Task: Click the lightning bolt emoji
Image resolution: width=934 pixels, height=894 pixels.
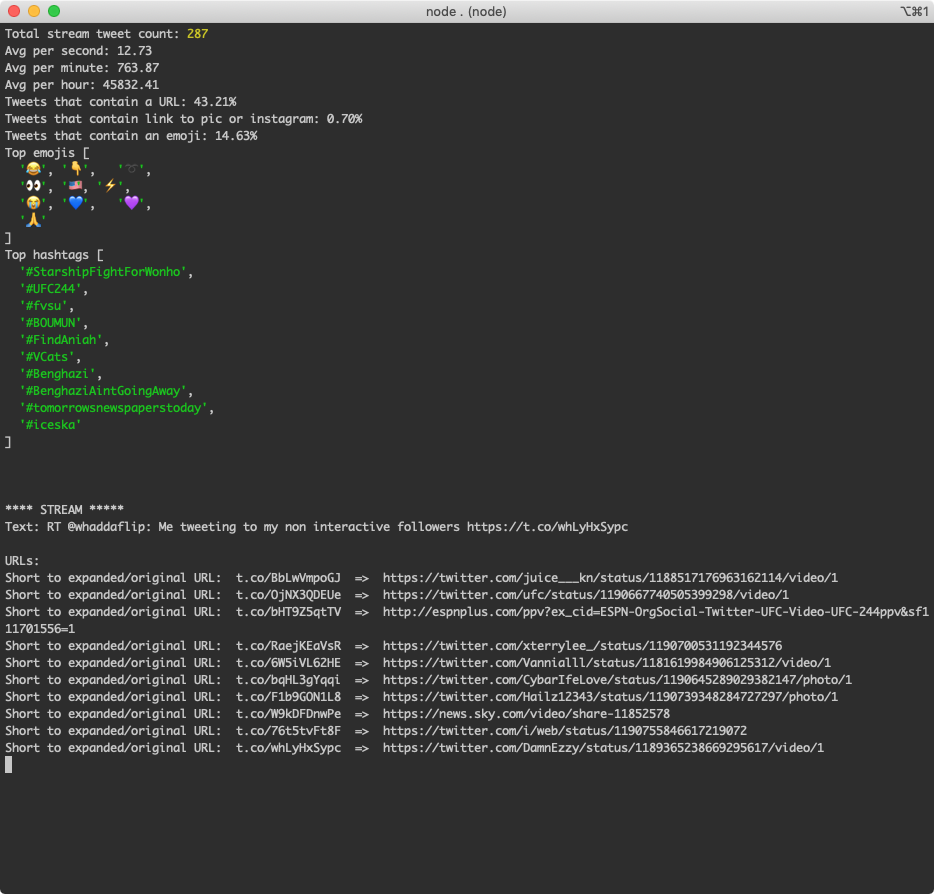Action: [x=110, y=186]
